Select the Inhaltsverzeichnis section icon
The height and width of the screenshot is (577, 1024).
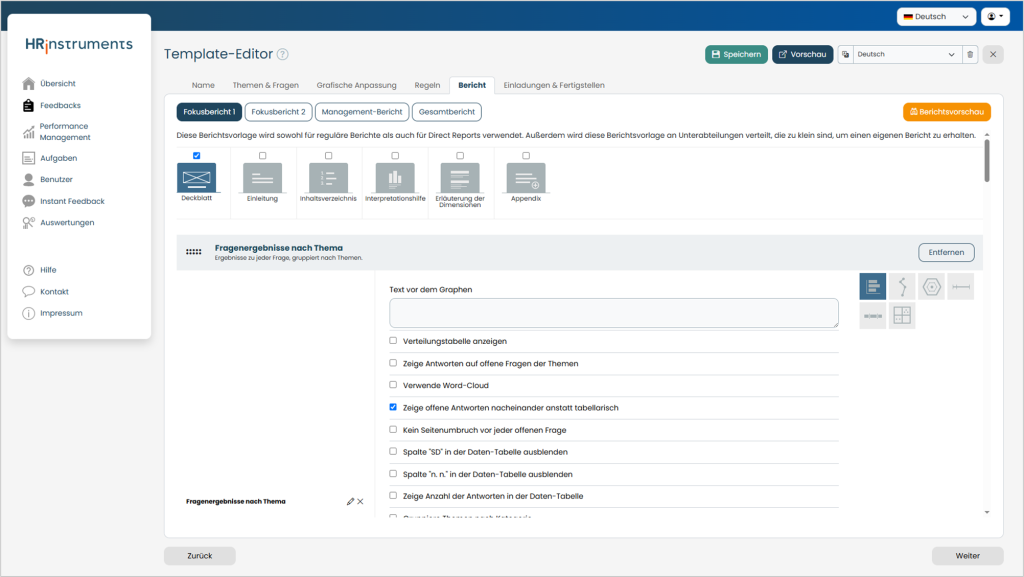[x=328, y=178]
